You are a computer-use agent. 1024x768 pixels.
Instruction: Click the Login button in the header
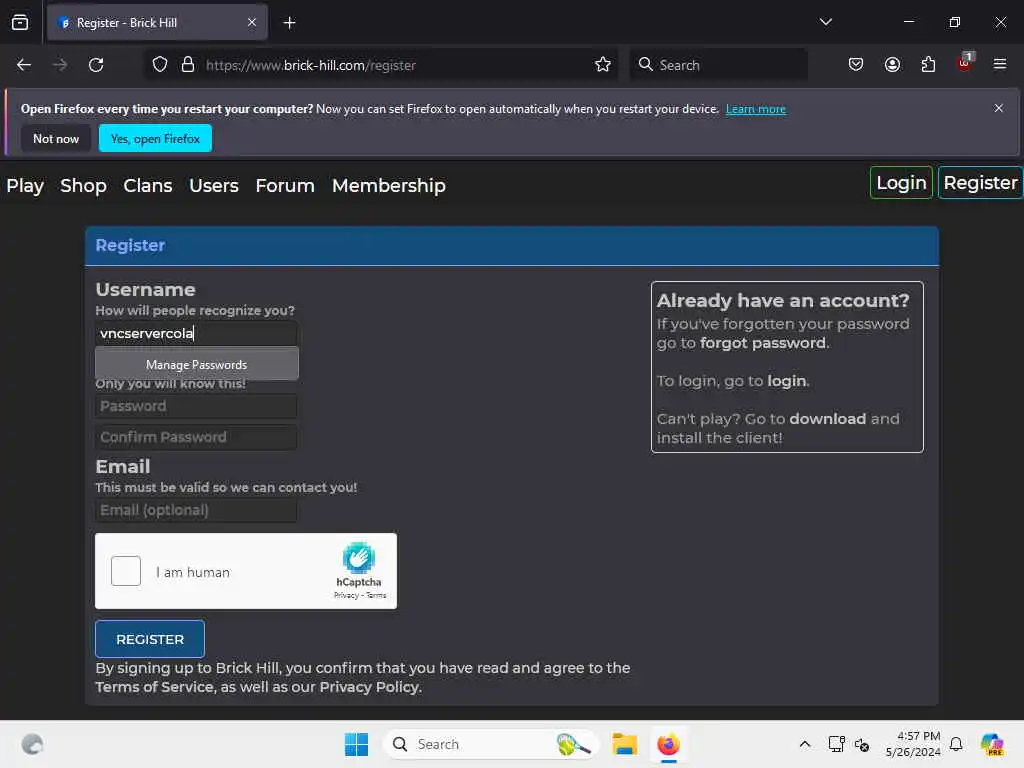point(901,183)
